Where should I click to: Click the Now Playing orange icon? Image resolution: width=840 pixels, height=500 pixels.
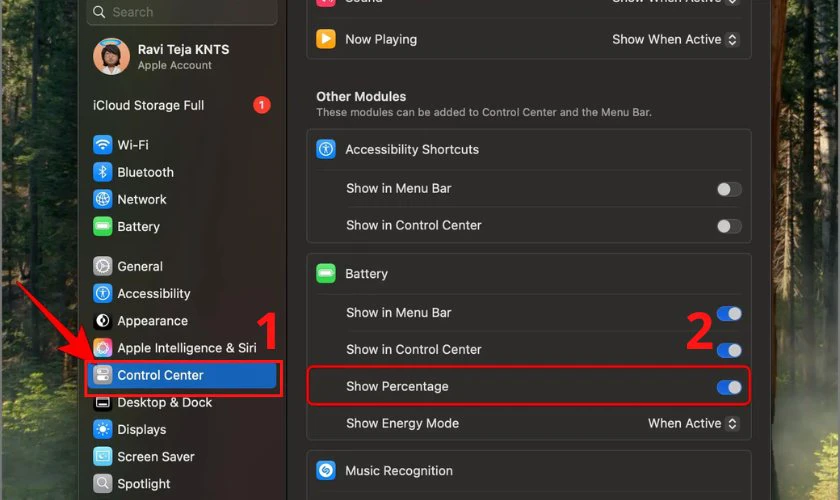[326, 39]
